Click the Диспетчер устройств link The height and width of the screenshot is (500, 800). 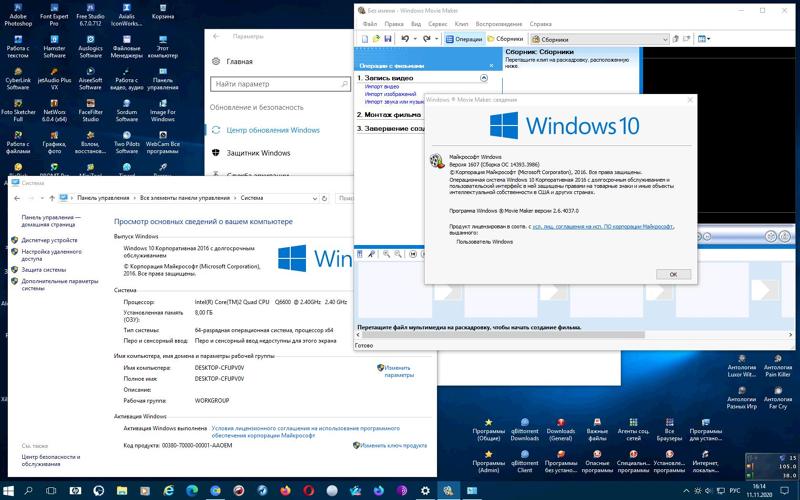click(x=49, y=240)
